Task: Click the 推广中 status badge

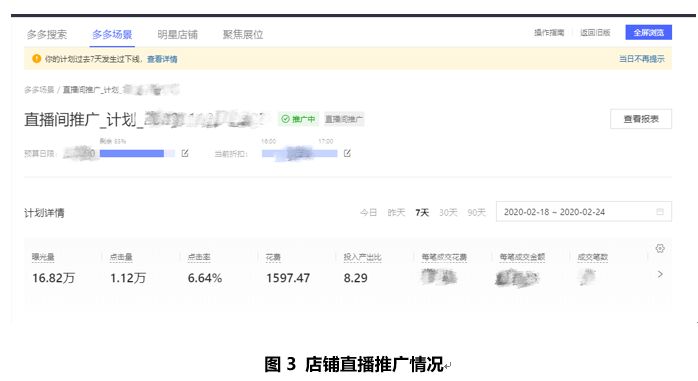Action: [298, 119]
